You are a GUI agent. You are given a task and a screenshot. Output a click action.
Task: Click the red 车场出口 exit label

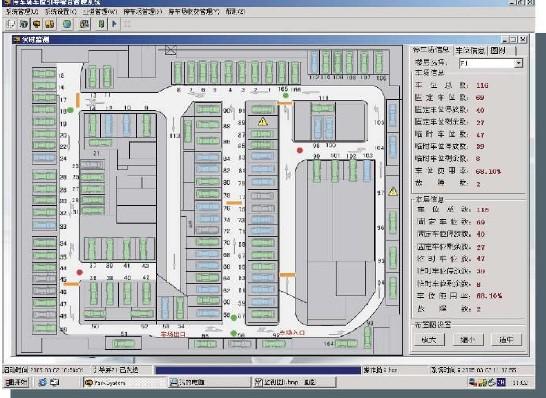coord(173,335)
